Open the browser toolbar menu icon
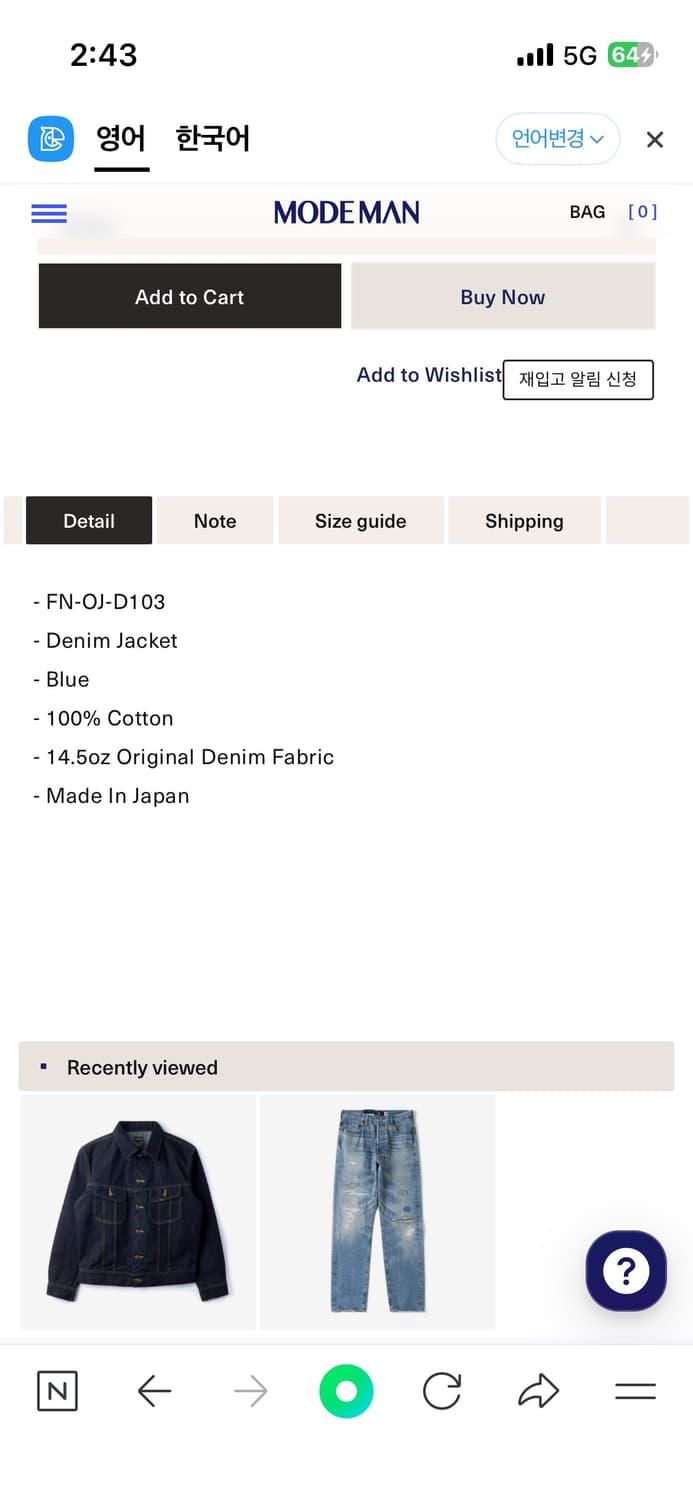Screen dimensions: 693x1500 [634, 1390]
